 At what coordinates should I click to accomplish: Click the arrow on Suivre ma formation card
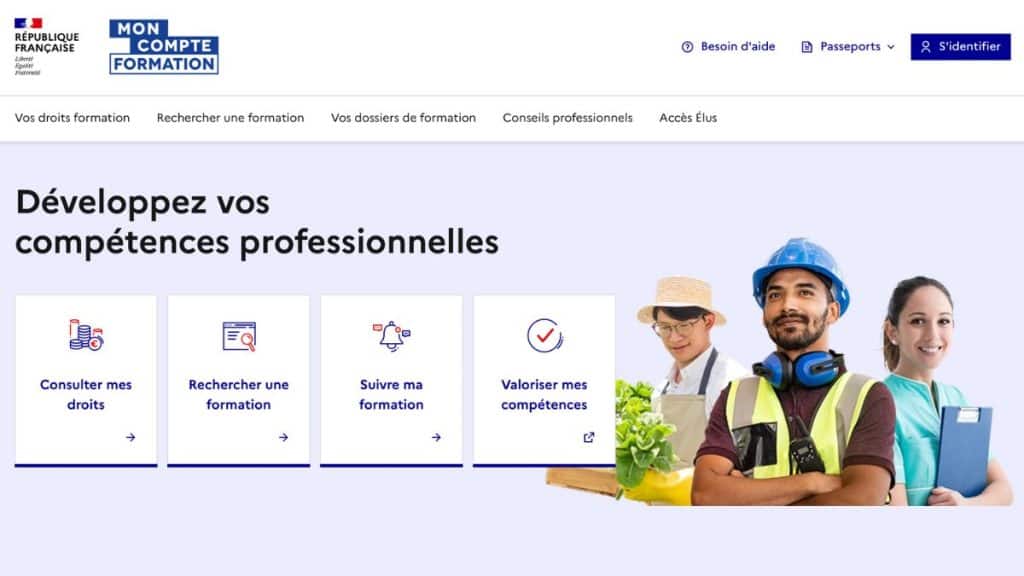(436, 438)
